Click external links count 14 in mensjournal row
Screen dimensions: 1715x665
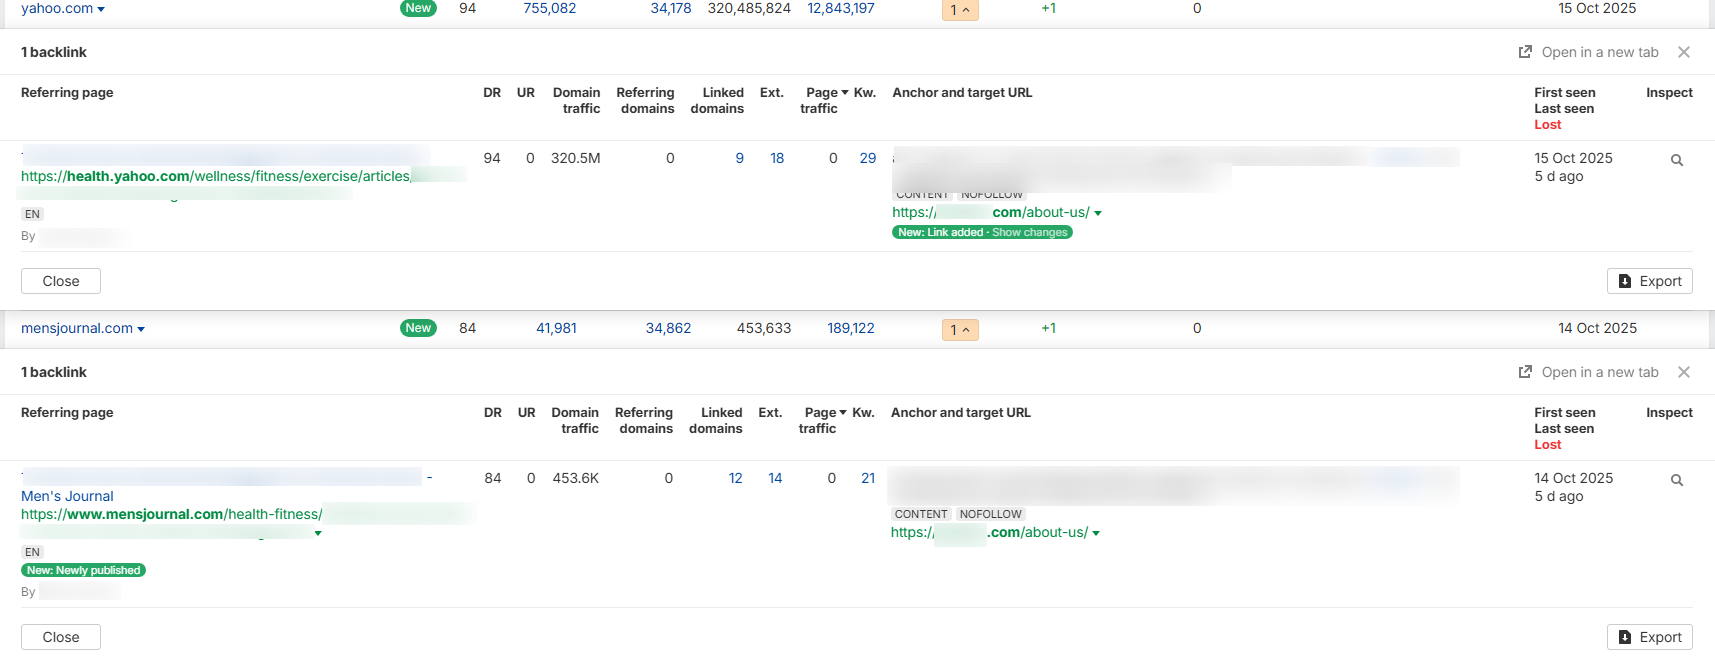(775, 478)
